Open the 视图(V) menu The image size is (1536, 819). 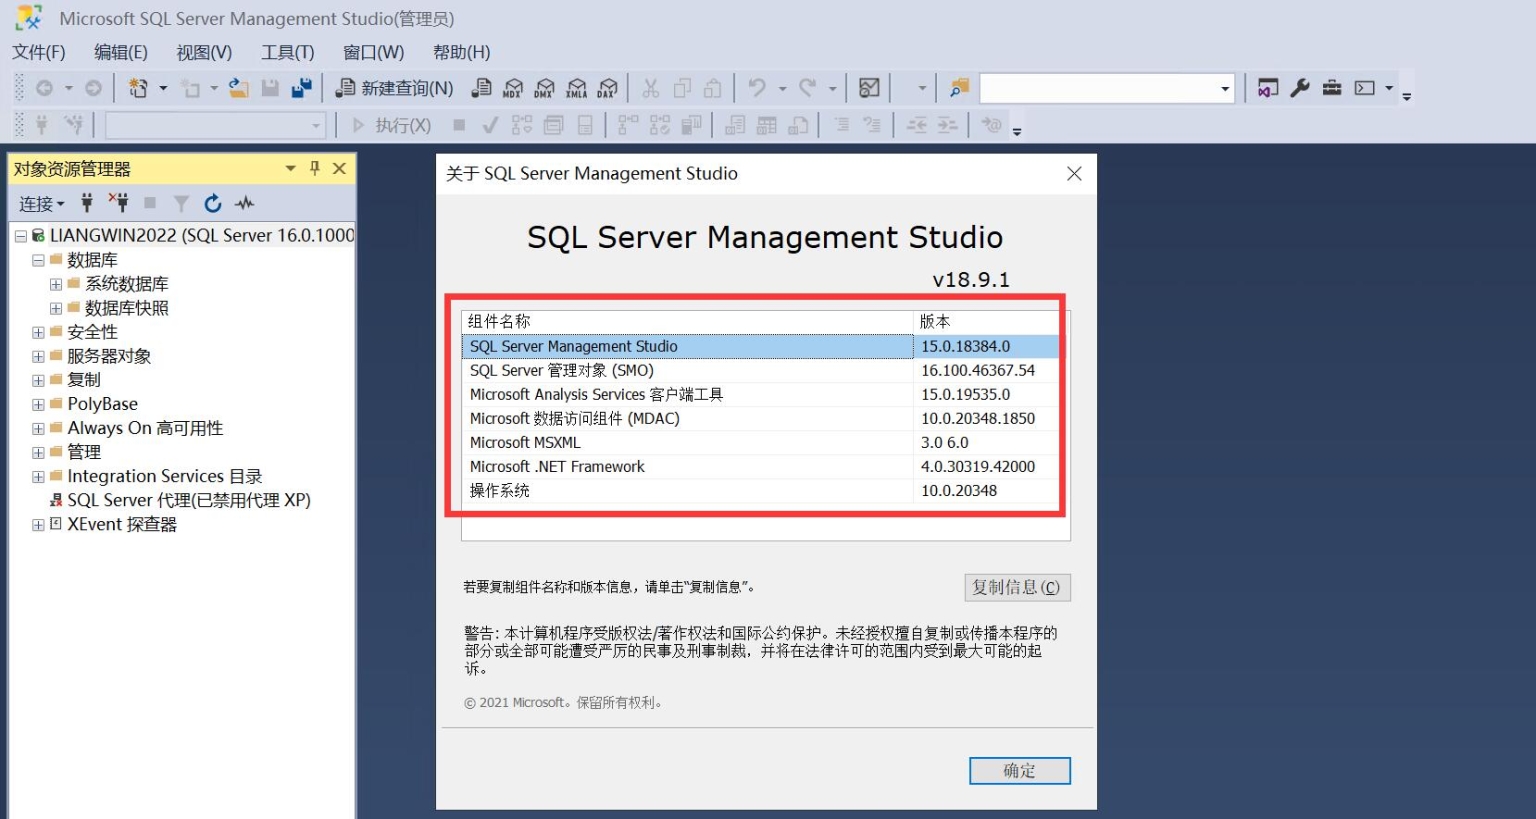pos(203,52)
